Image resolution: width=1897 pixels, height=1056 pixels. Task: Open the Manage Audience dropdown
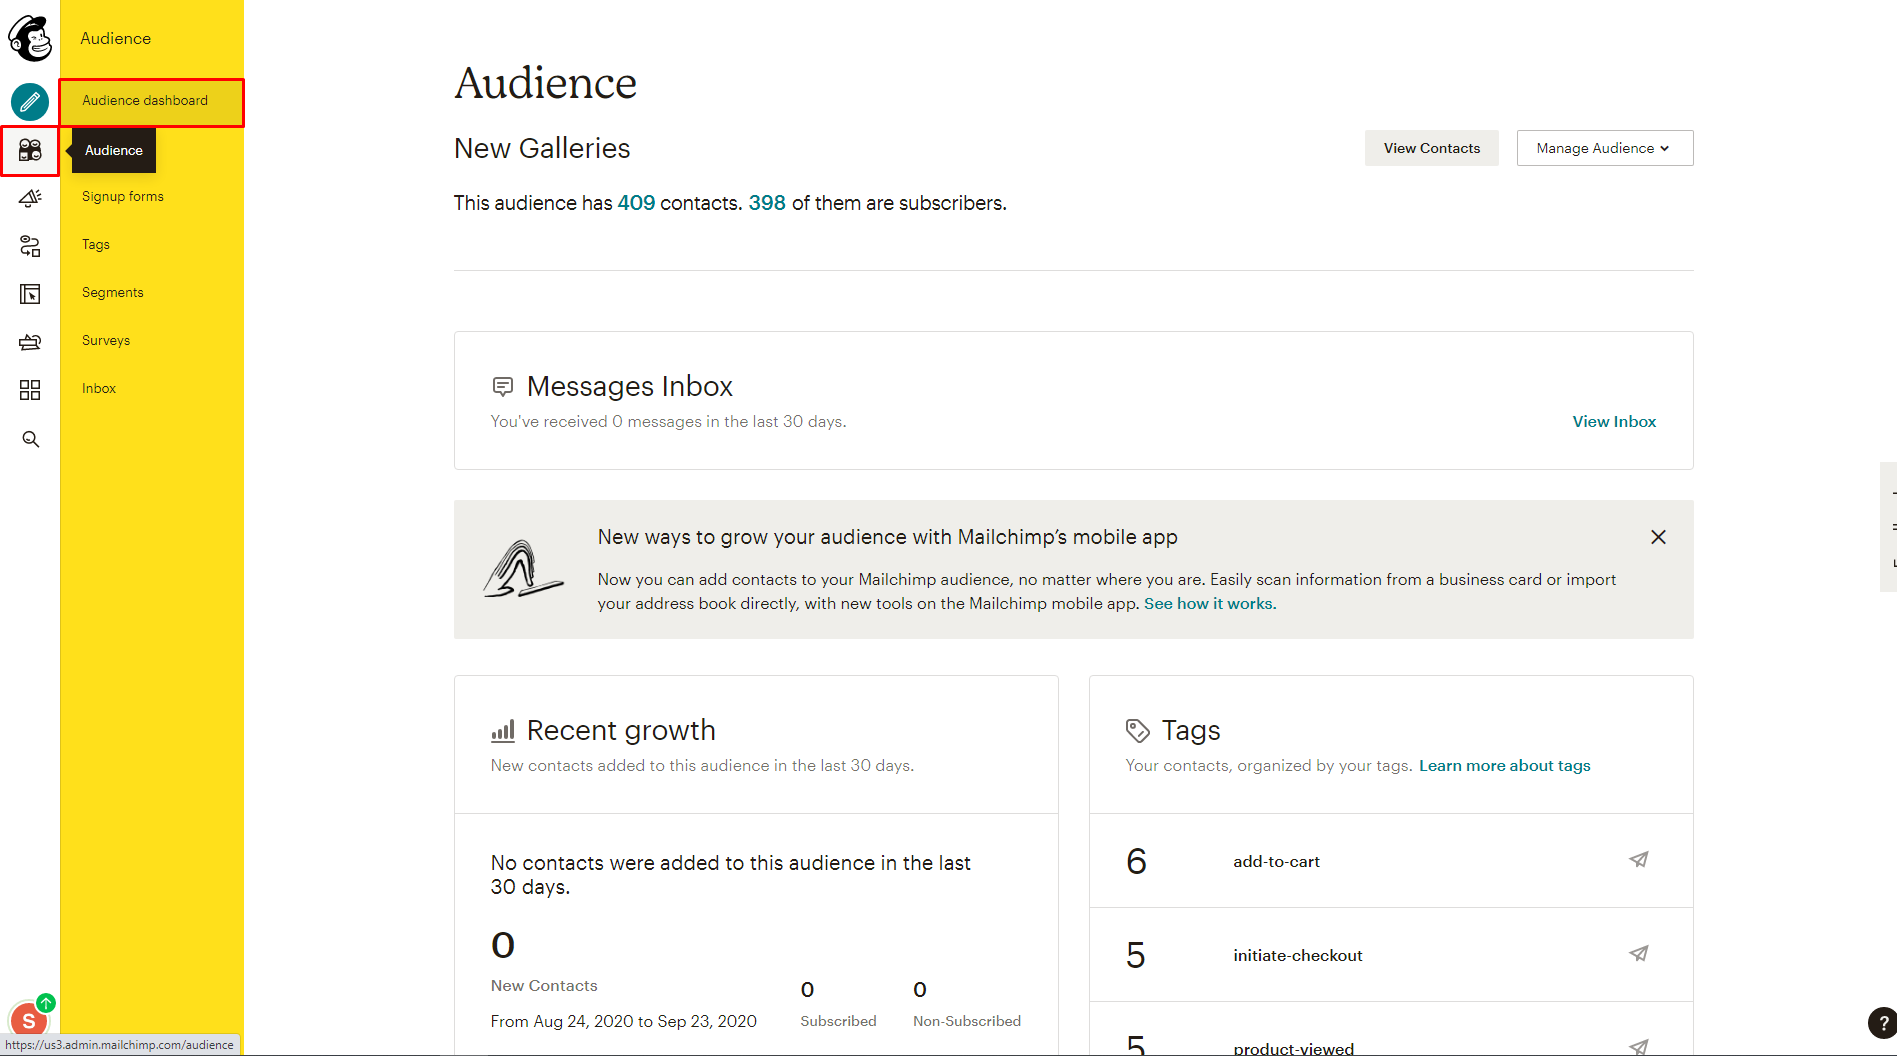tap(1604, 148)
